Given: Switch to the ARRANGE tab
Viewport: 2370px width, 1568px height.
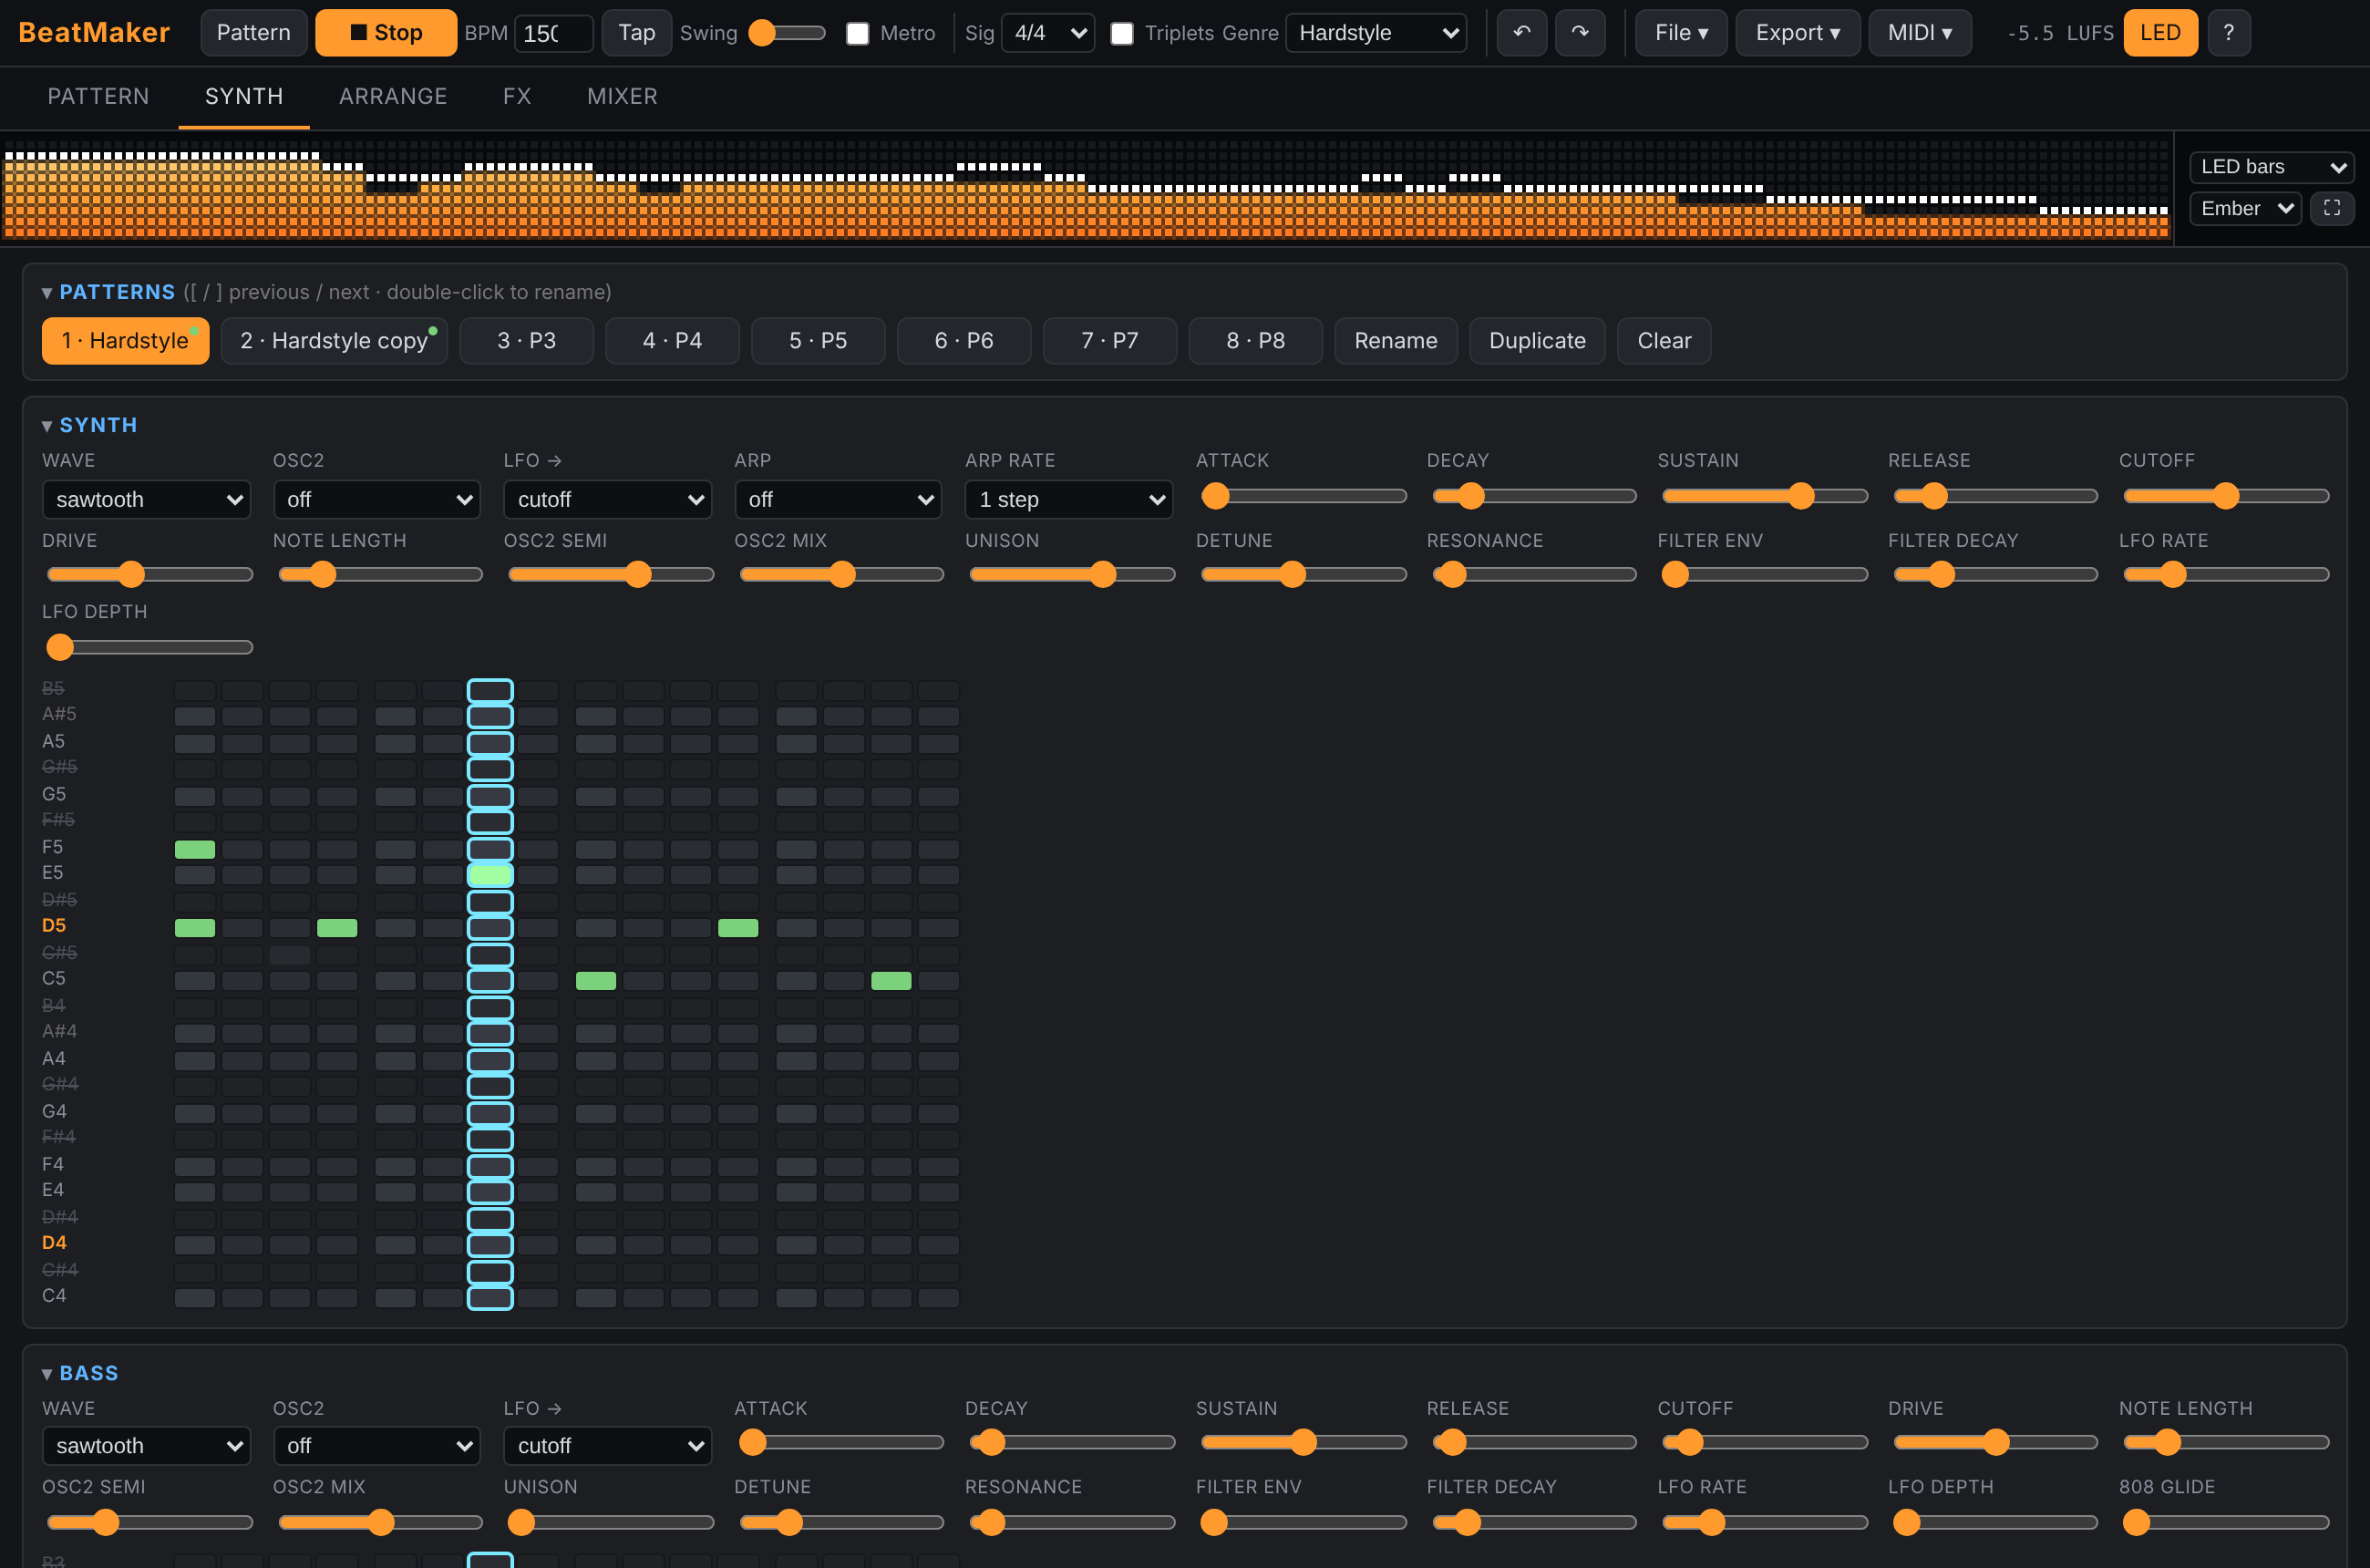Looking at the screenshot, I should tap(393, 97).
